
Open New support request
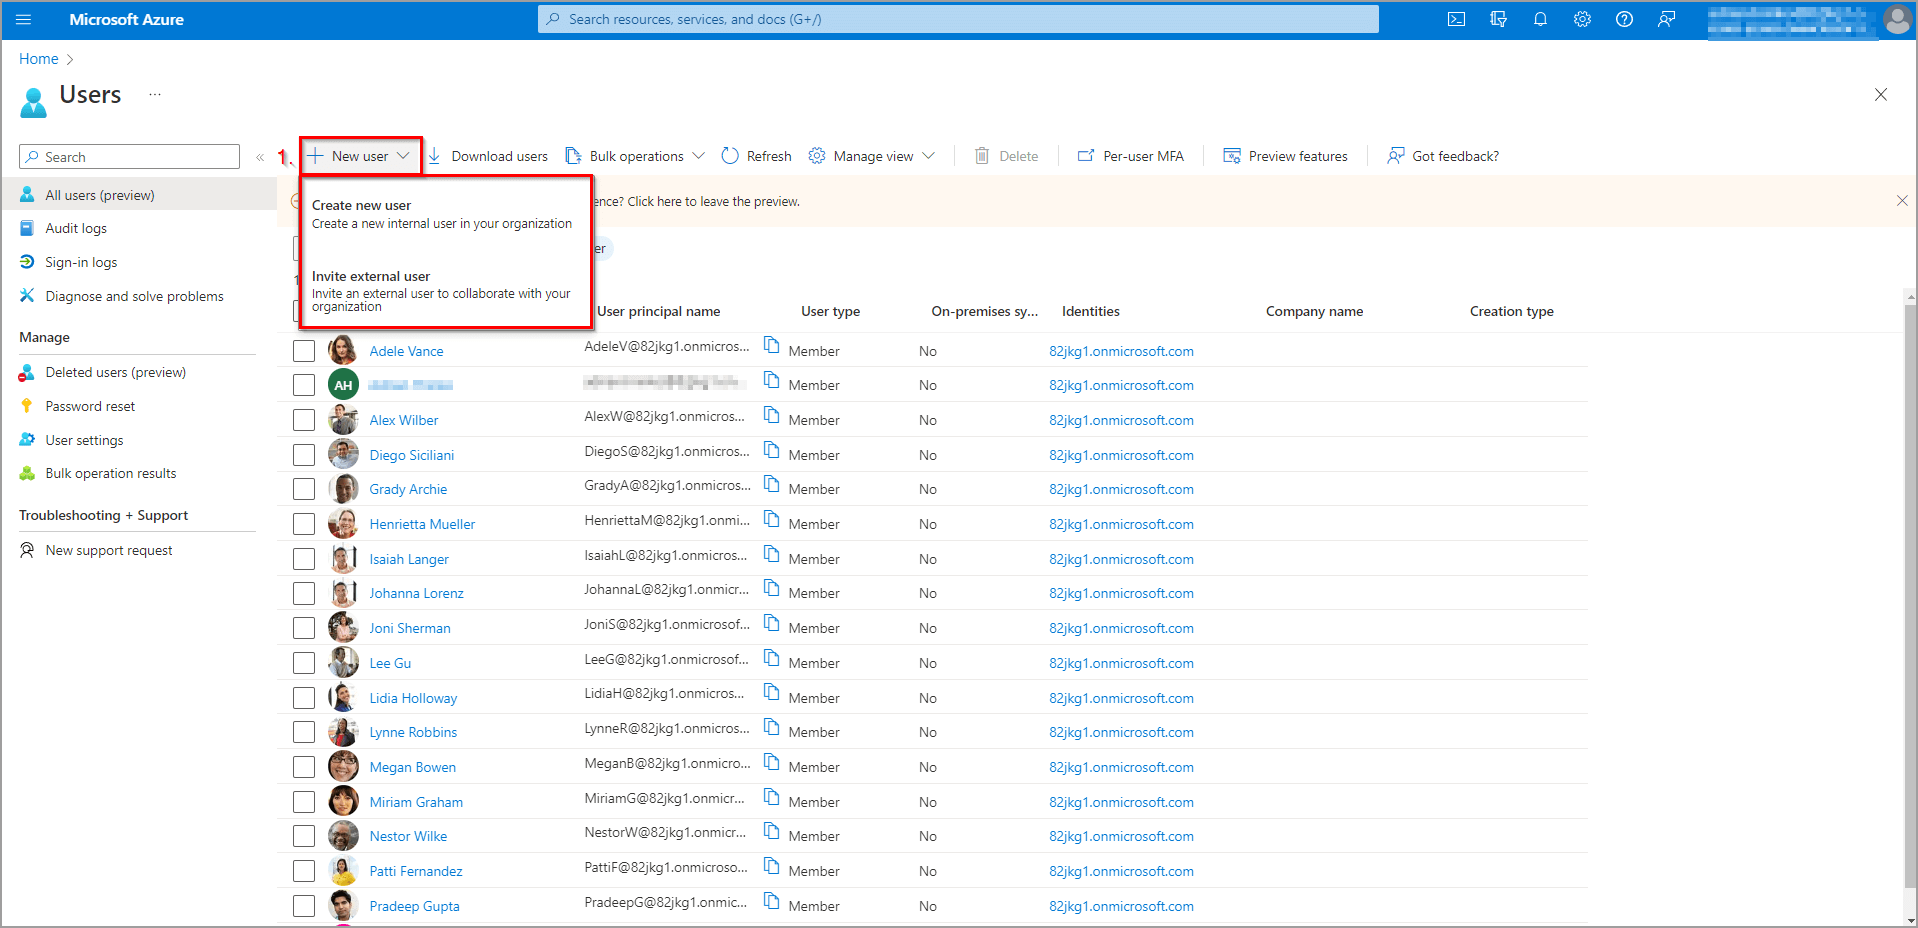(108, 550)
